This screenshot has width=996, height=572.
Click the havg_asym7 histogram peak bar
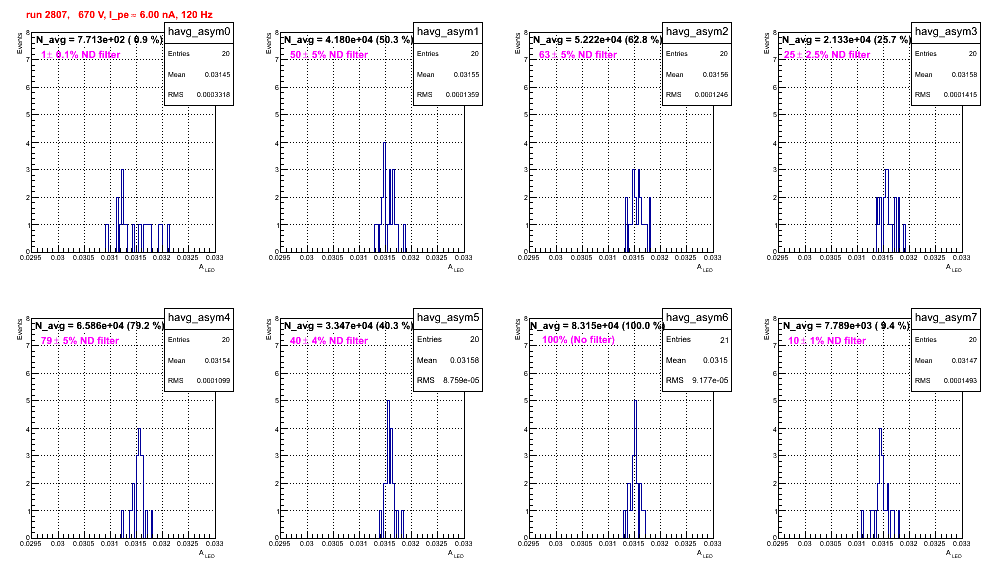(x=880, y=483)
